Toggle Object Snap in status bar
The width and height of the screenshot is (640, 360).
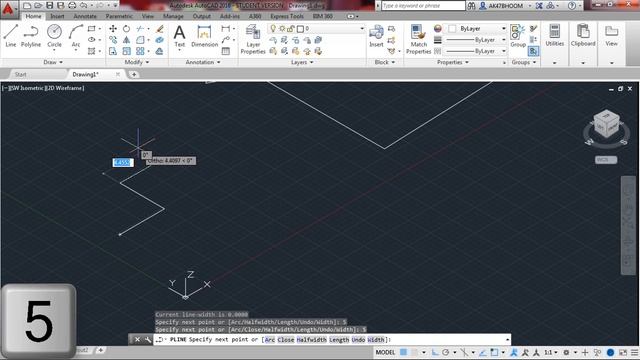pyautogui.click(x=494, y=352)
